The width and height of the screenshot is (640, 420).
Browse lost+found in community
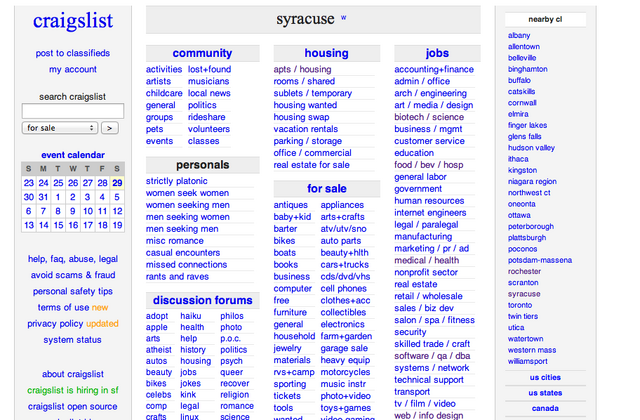point(209,69)
